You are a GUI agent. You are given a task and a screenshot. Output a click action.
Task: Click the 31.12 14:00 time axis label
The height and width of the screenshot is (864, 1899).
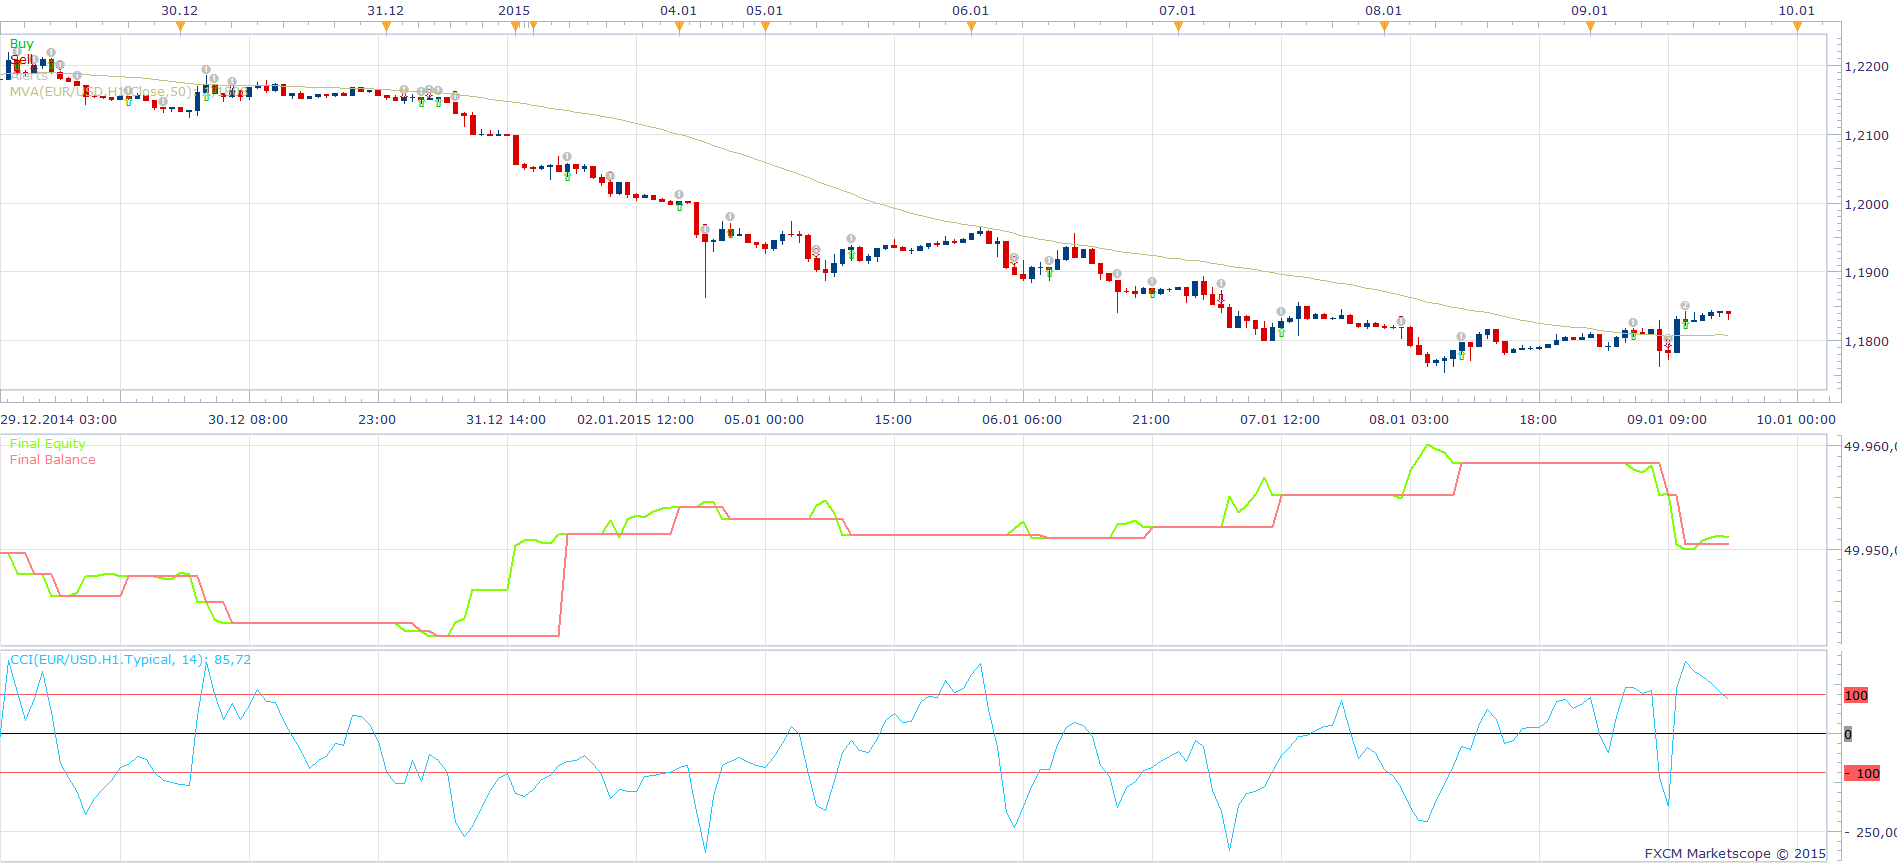pyautogui.click(x=506, y=420)
